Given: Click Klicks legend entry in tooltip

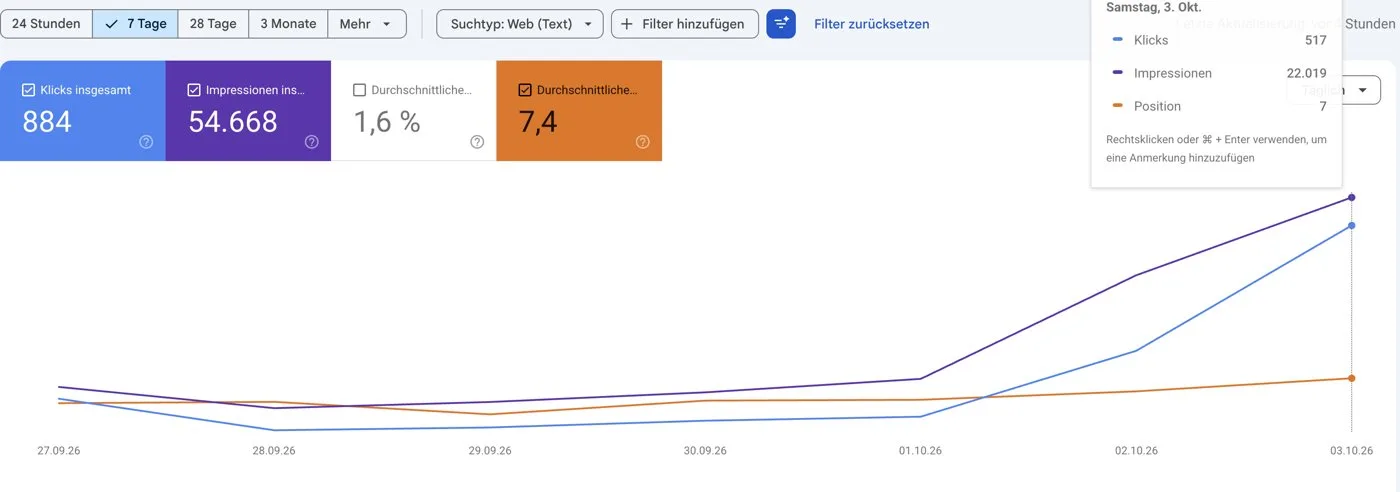Looking at the screenshot, I should click(x=1151, y=40).
